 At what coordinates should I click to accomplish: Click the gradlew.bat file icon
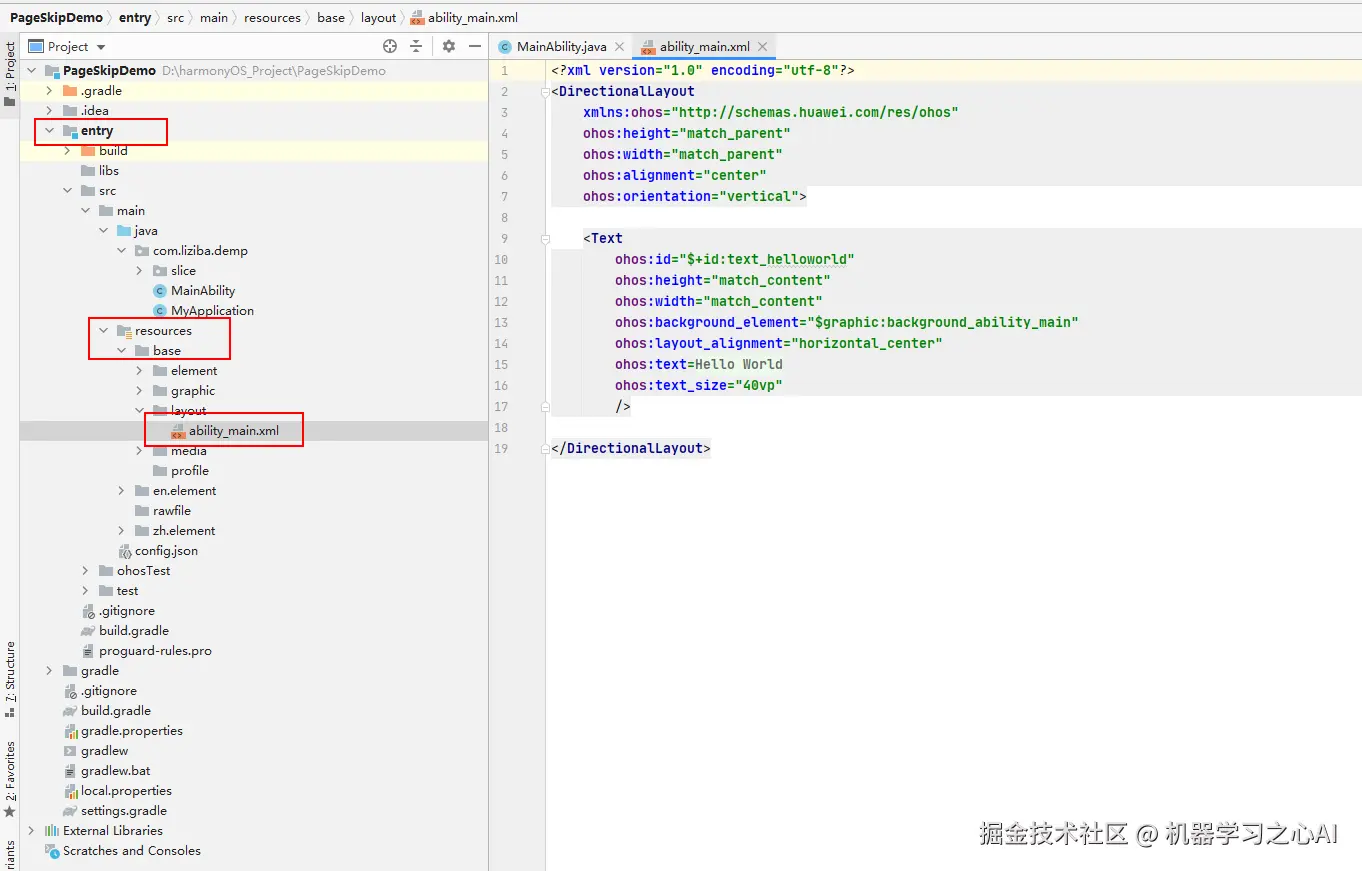pos(70,771)
